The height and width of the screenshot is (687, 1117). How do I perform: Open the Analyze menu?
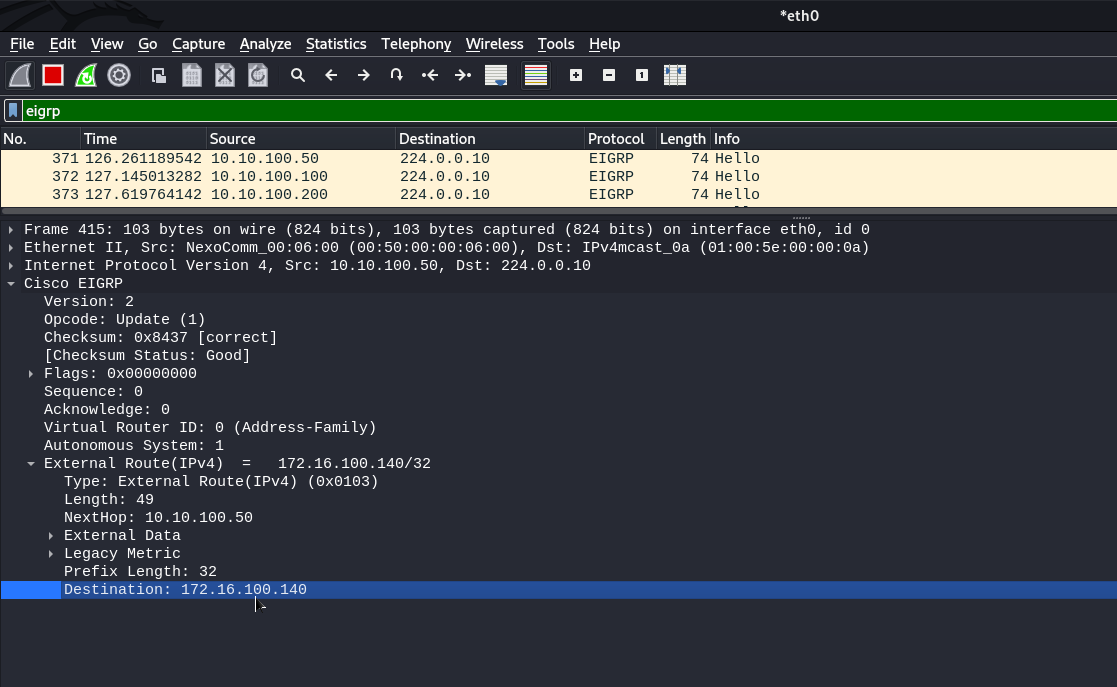[265, 44]
